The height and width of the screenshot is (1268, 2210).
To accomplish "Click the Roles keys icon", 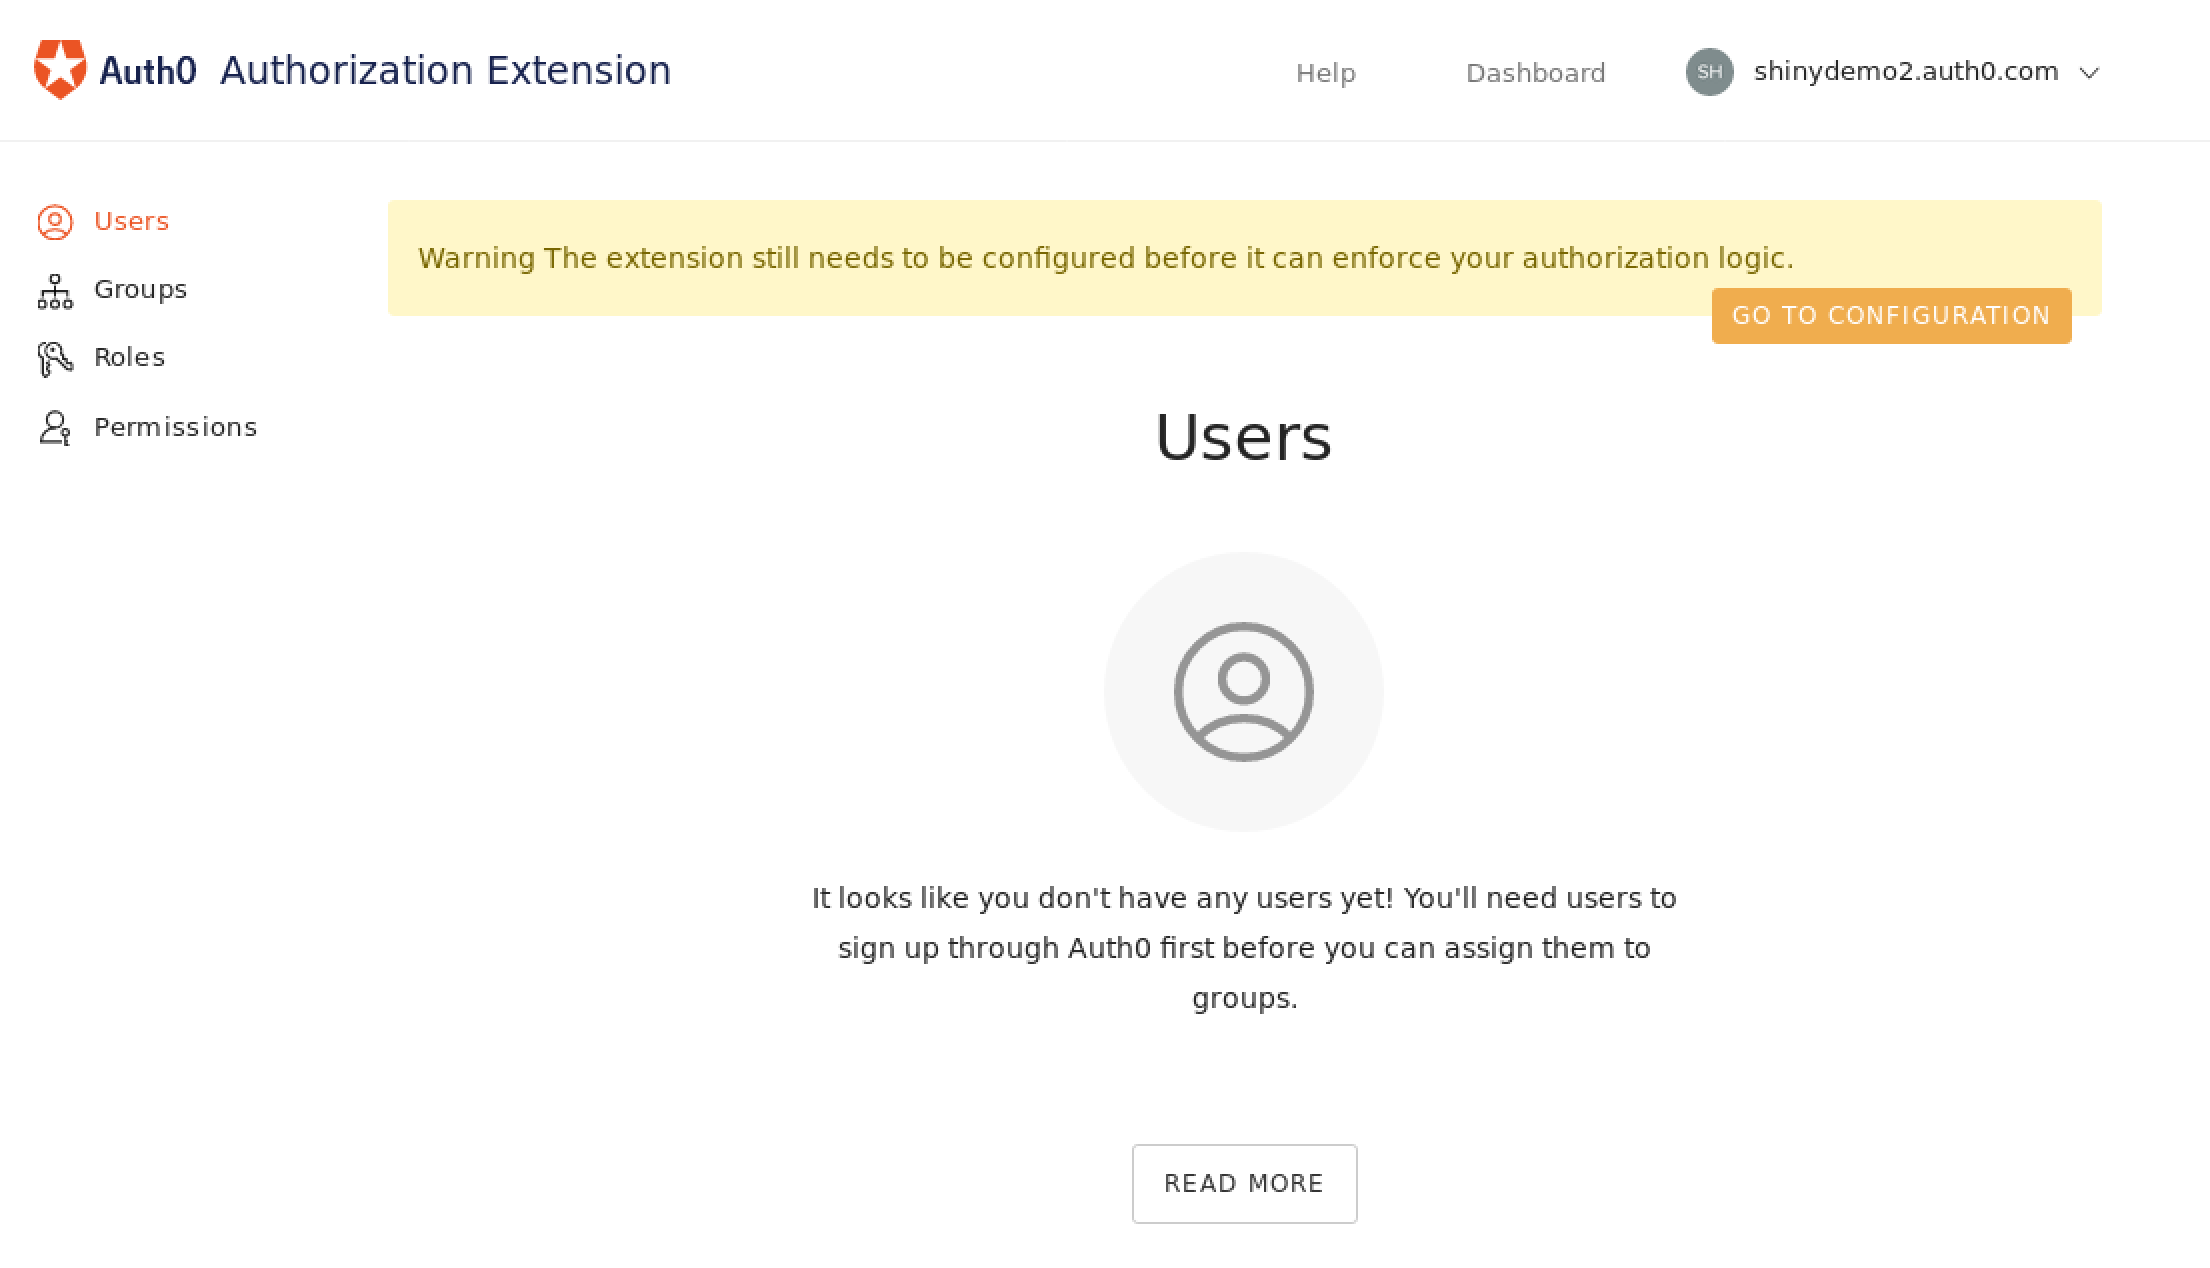I will tap(55, 359).
